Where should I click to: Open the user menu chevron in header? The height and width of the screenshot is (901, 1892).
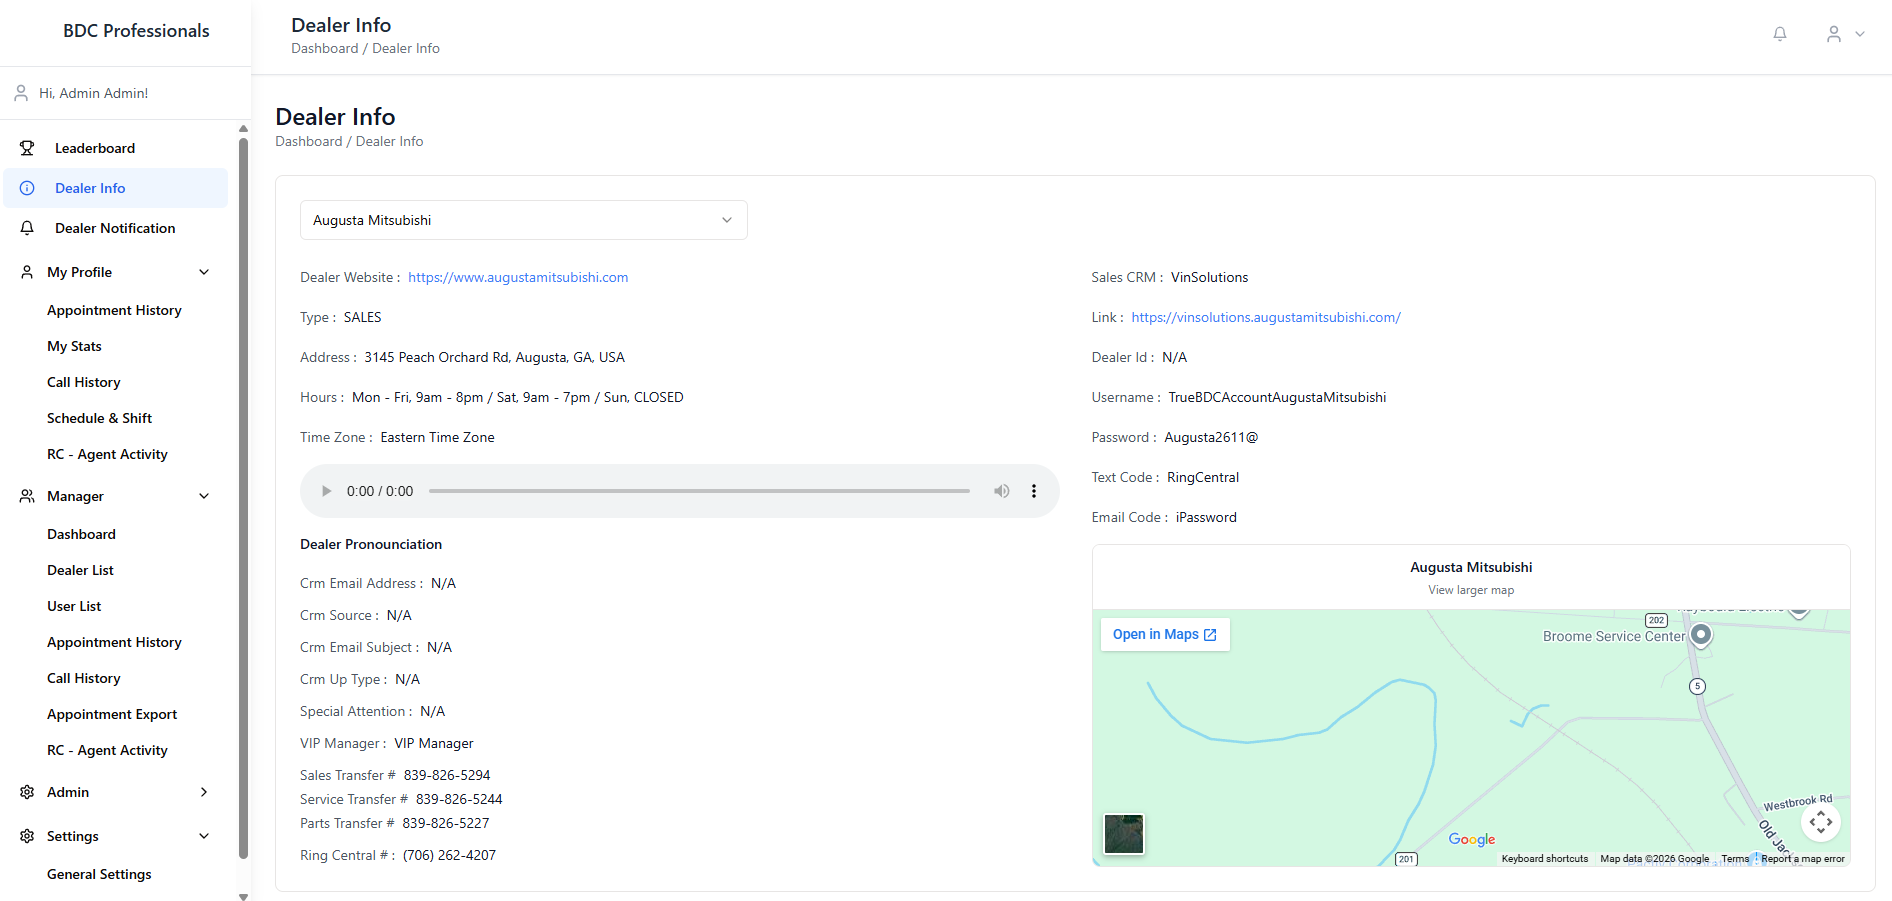pyautogui.click(x=1860, y=34)
